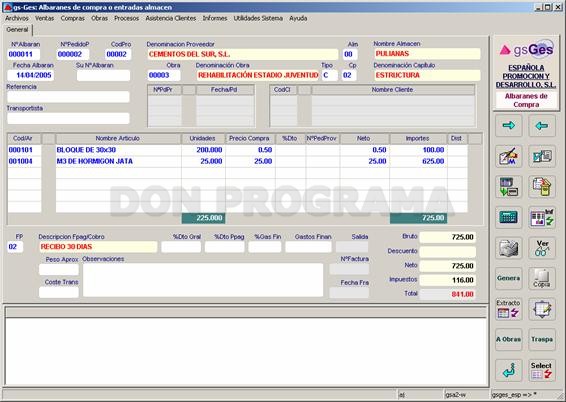Click the Genera button

(509, 278)
